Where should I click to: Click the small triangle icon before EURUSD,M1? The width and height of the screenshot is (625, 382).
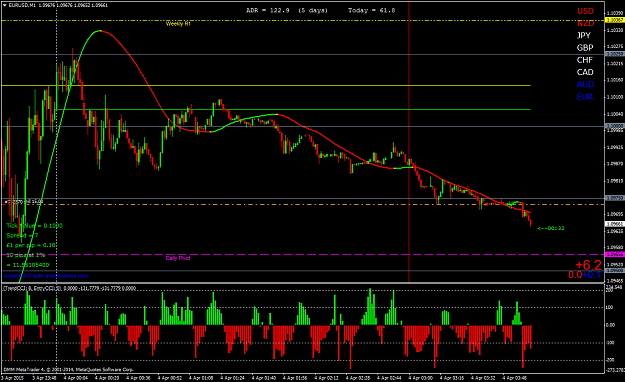pyautogui.click(x=4, y=5)
